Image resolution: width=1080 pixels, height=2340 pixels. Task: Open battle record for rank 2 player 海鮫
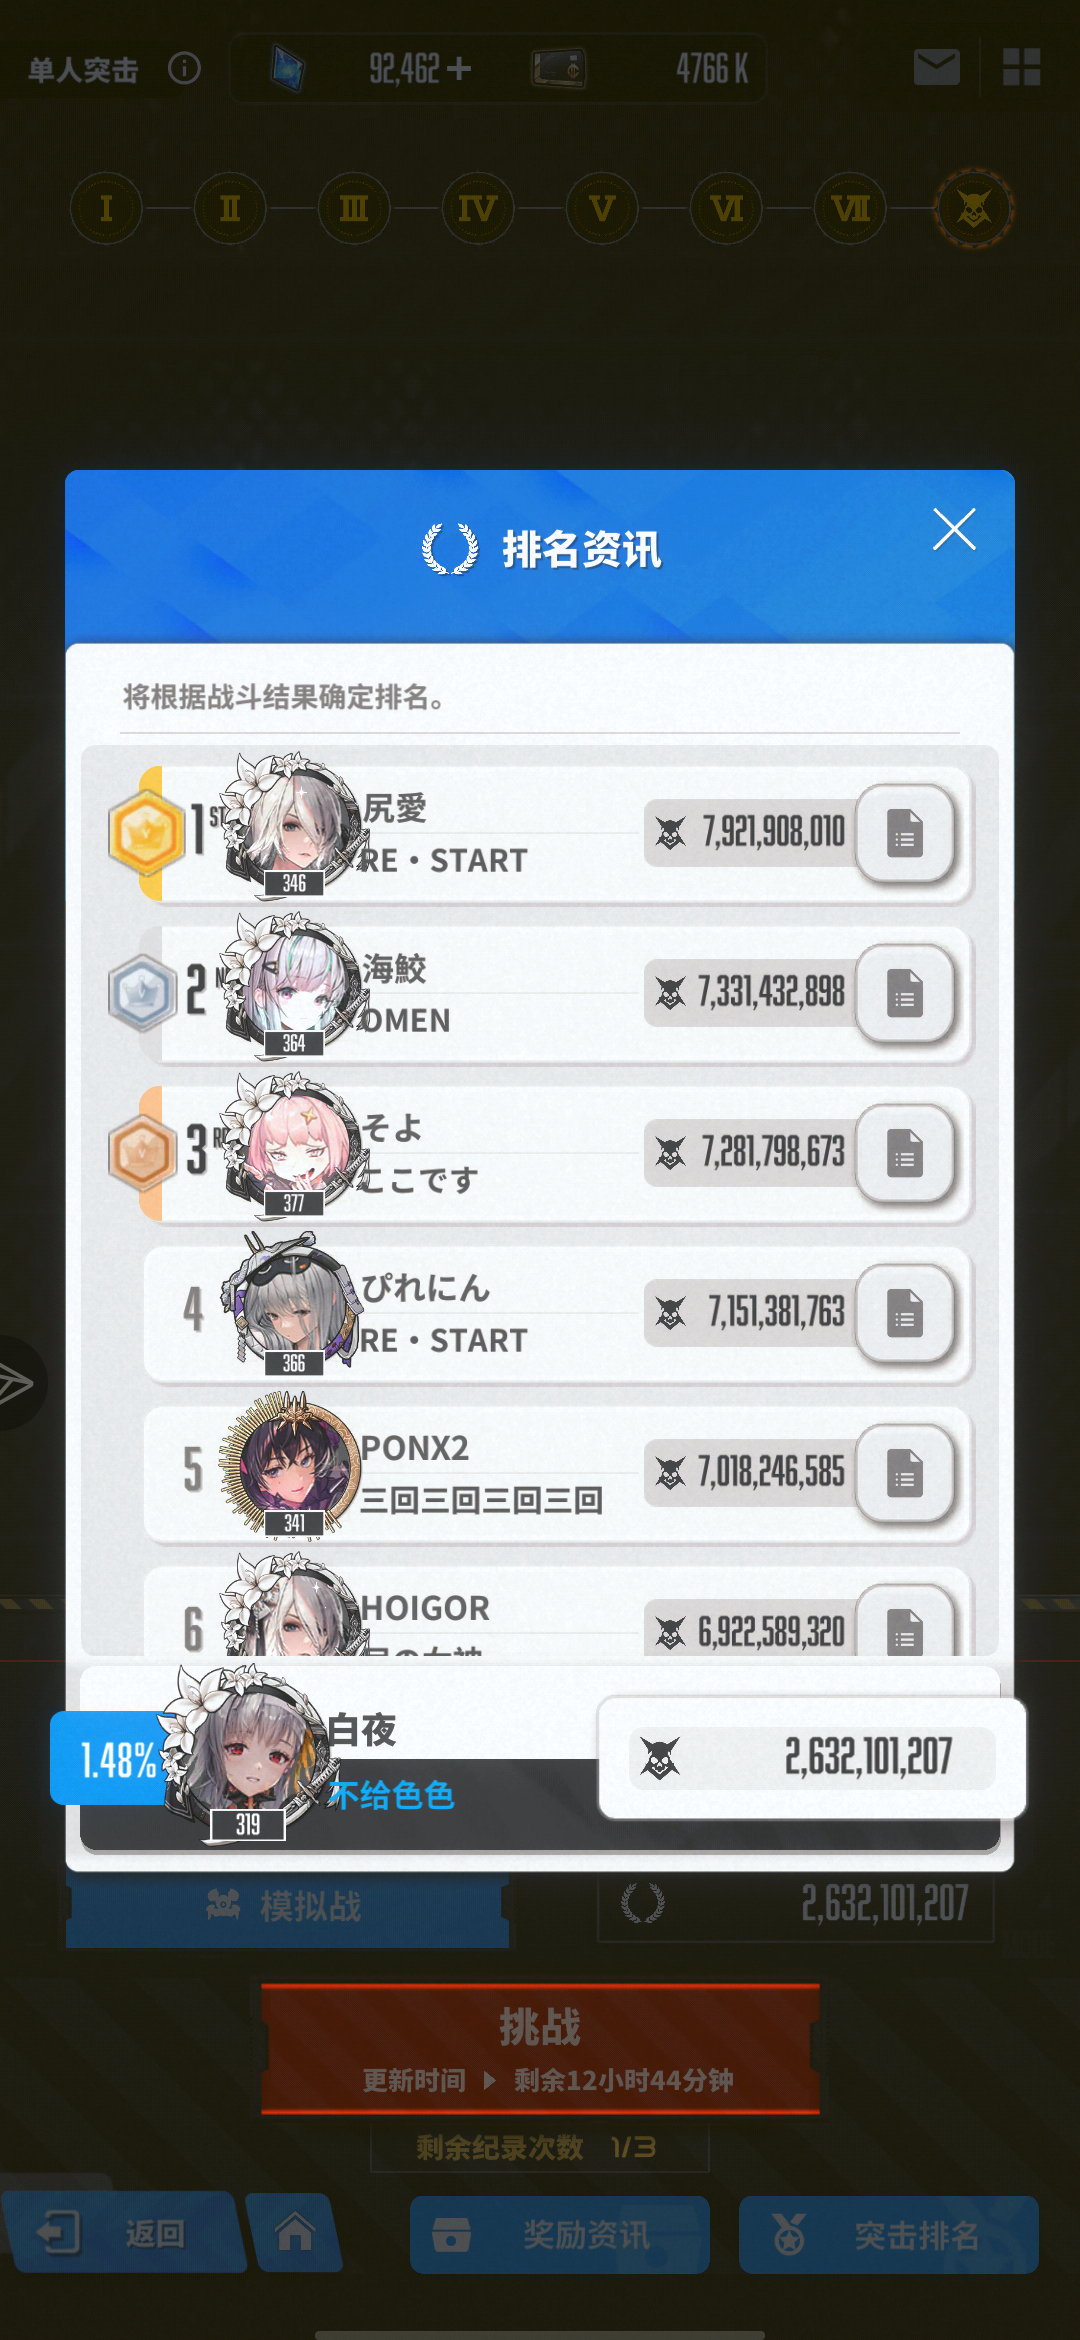click(x=905, y=993)
